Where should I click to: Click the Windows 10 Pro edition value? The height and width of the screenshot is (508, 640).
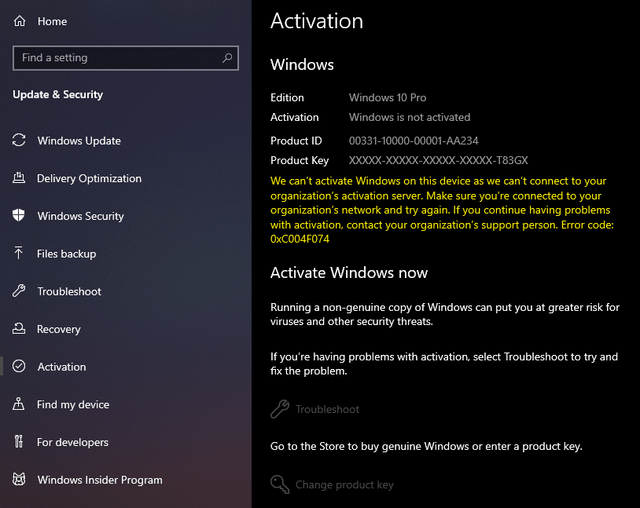[x=387, y=98]
